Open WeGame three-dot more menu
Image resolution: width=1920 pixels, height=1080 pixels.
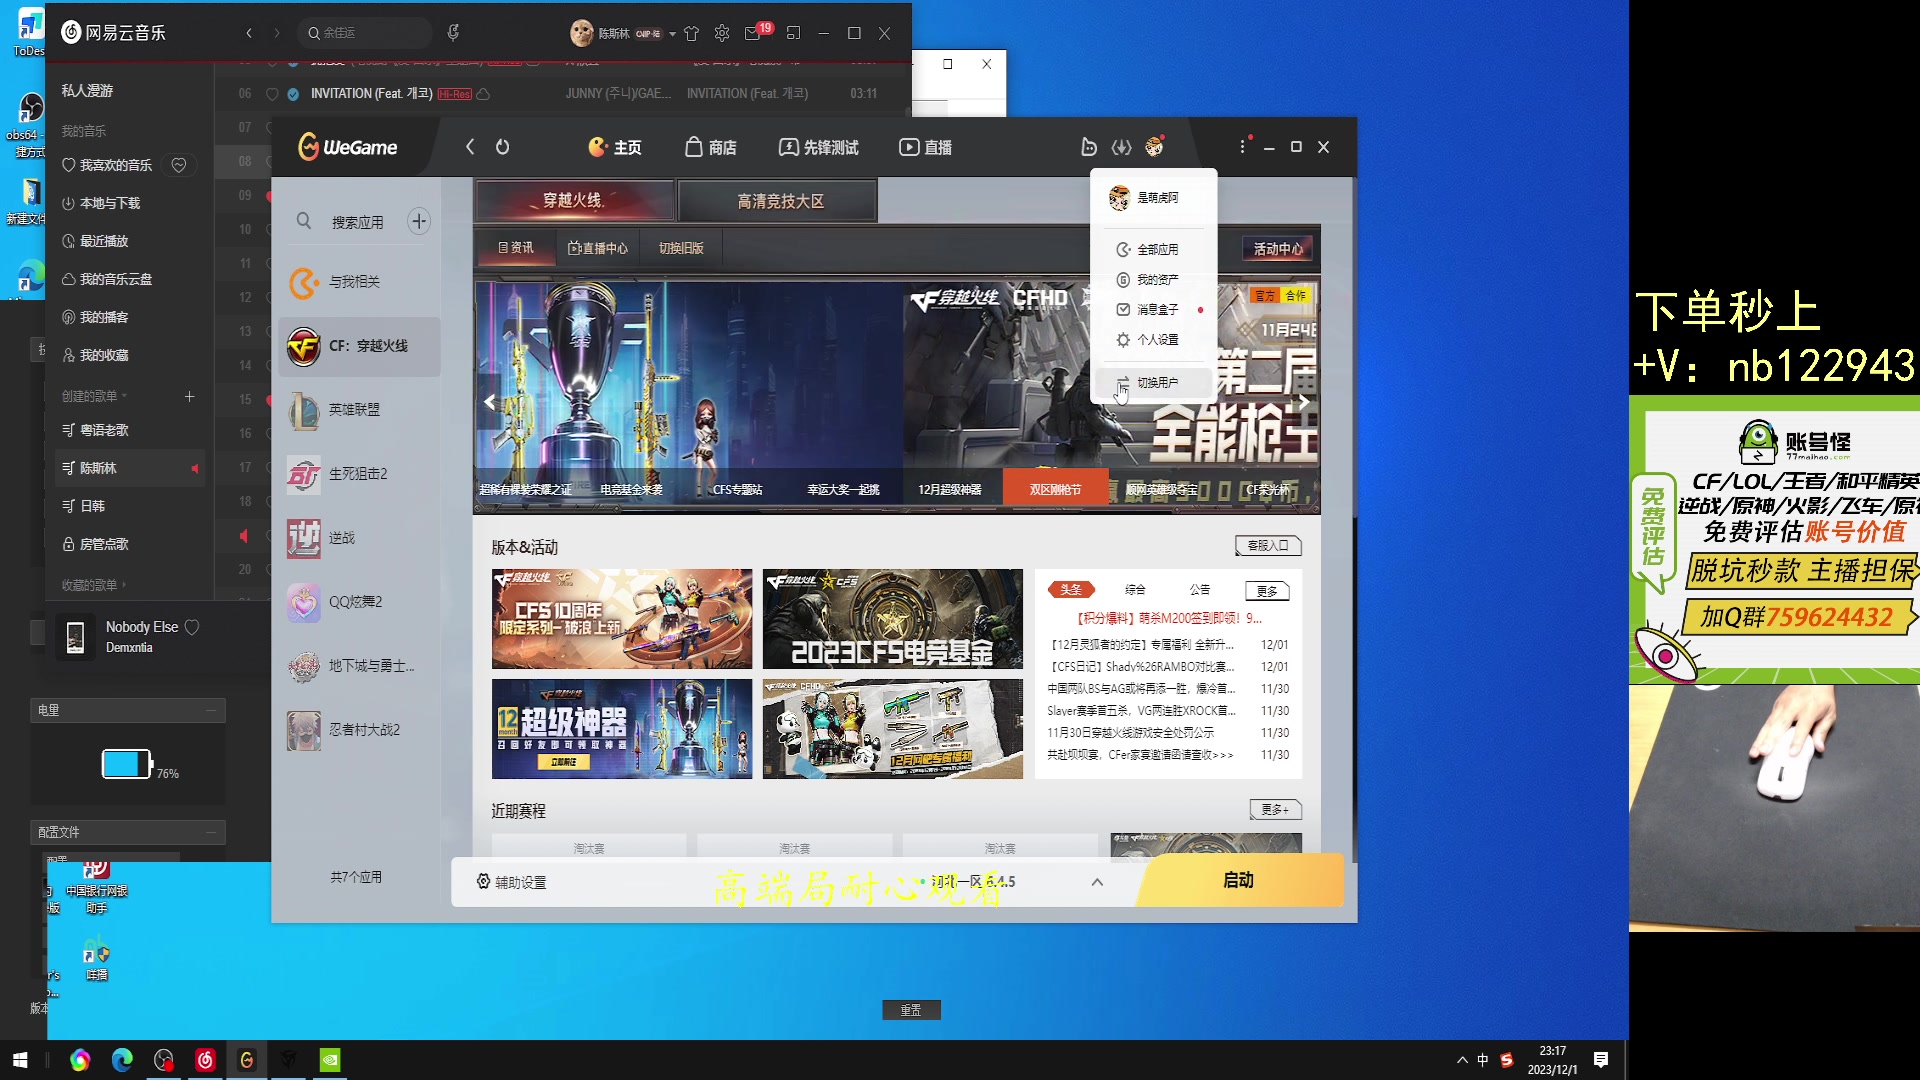click(x=1243, y=146)
